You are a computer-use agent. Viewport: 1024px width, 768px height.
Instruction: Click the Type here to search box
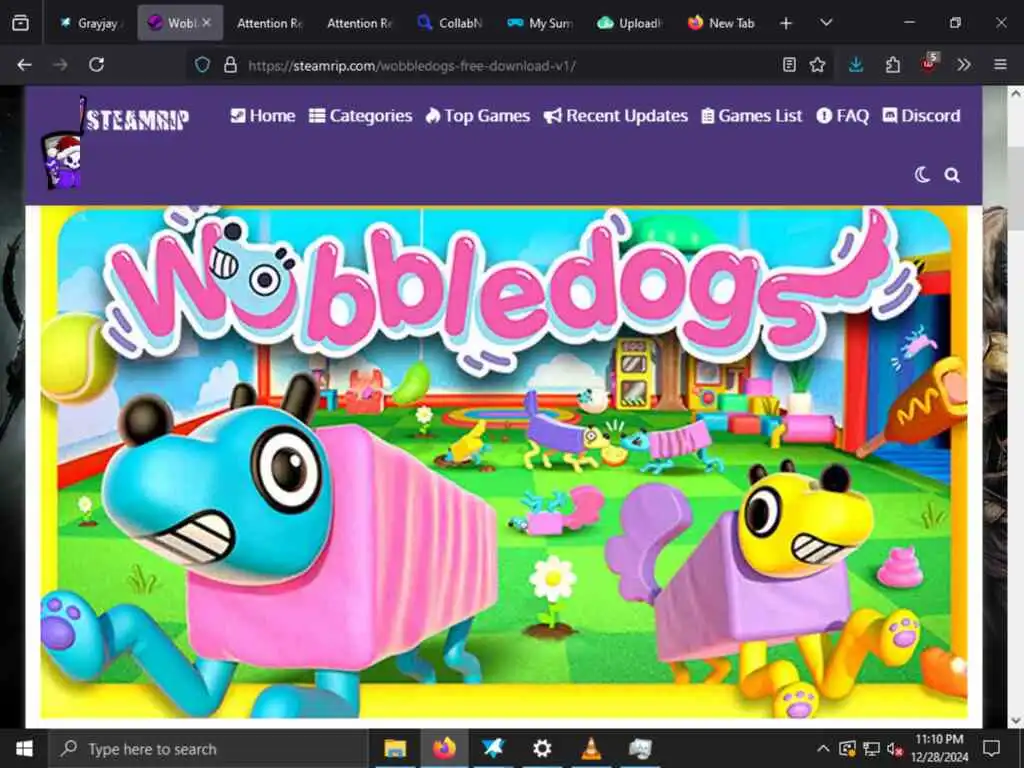(209, 749)
